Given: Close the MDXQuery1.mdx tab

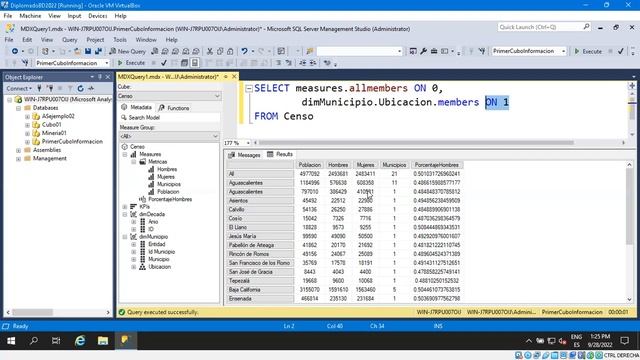Looking at the screenshot, I should [234, 77].
